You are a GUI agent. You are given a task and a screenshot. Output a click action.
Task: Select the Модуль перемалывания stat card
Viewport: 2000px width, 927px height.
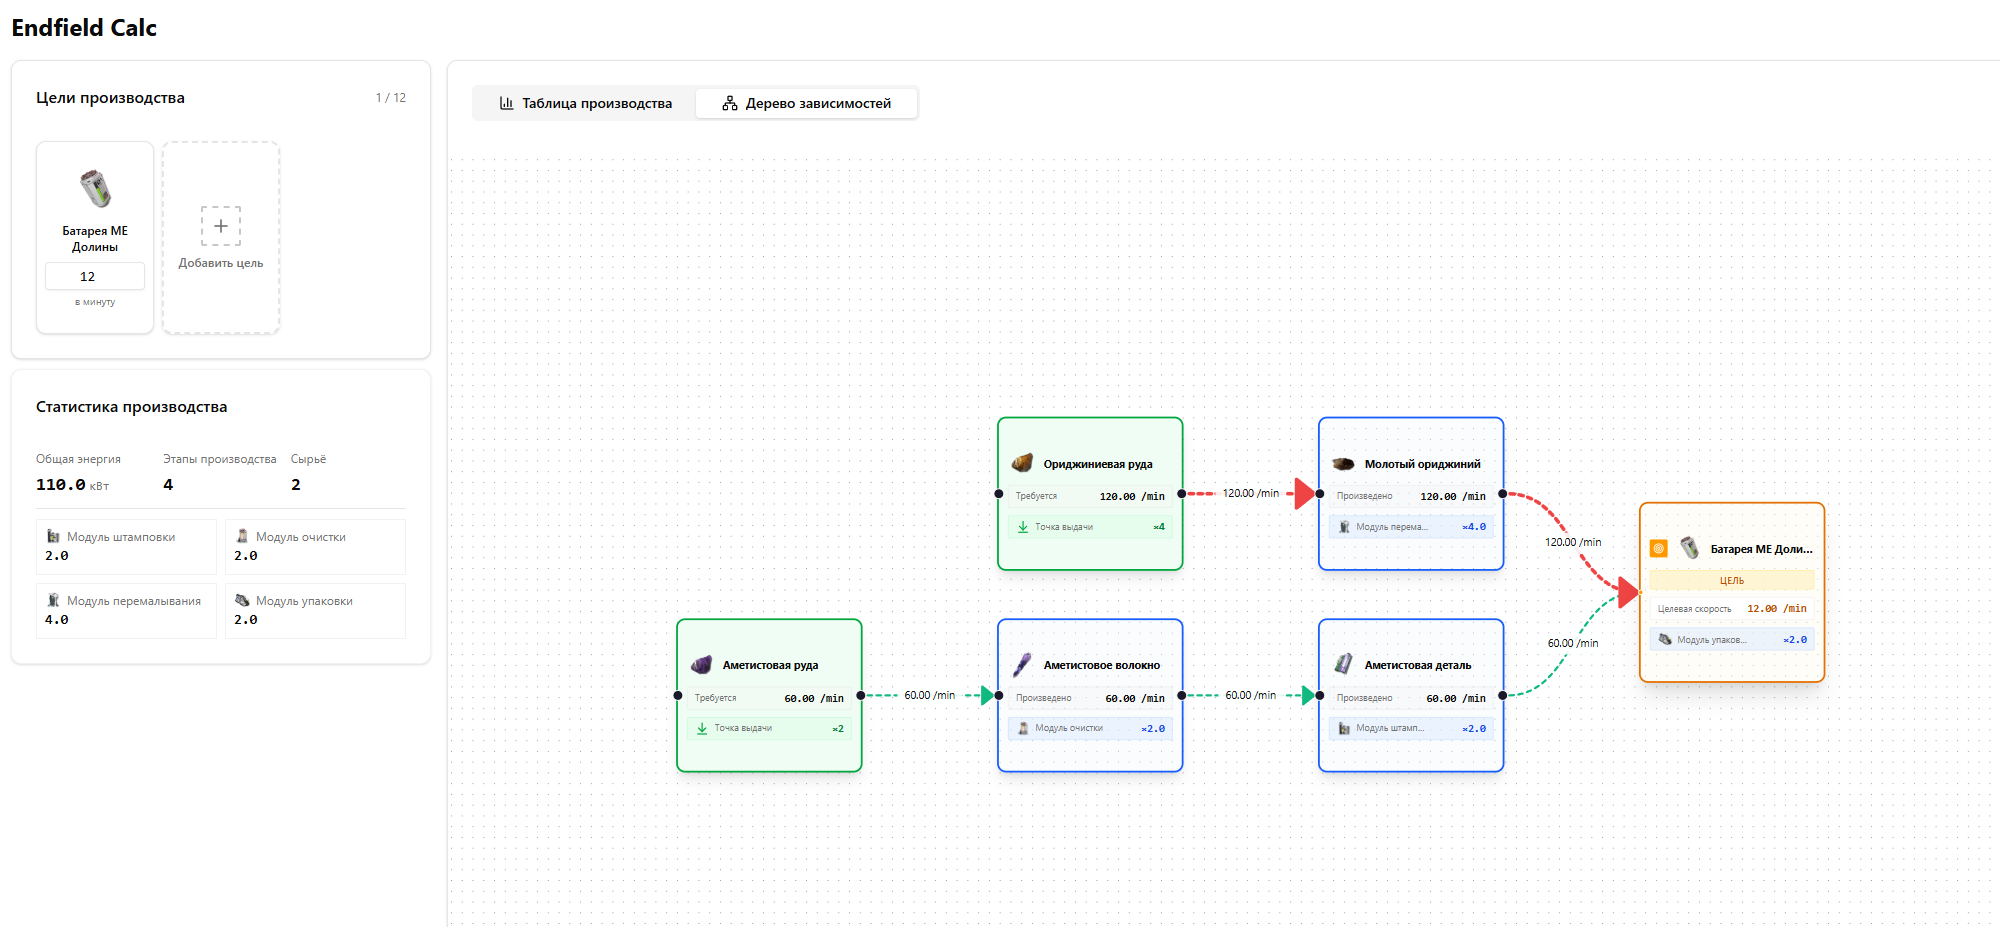pyautogui.click(x=126, y=610)
